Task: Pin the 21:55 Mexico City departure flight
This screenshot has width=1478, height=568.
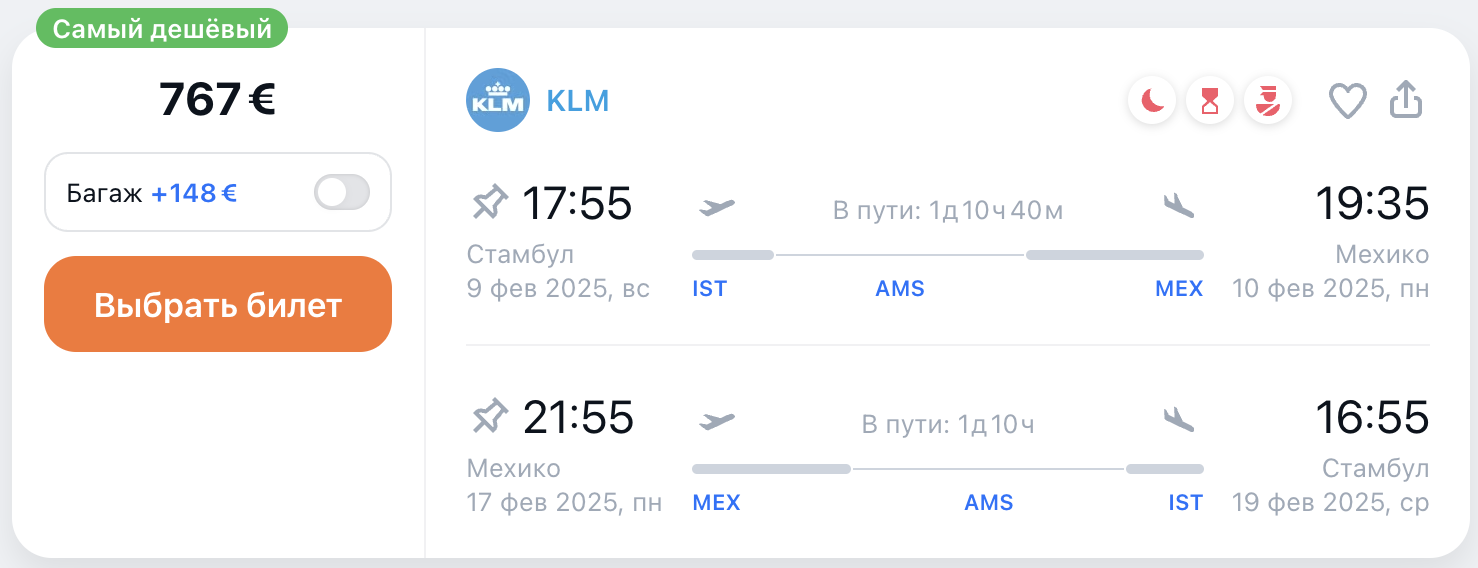Action: 489,417
